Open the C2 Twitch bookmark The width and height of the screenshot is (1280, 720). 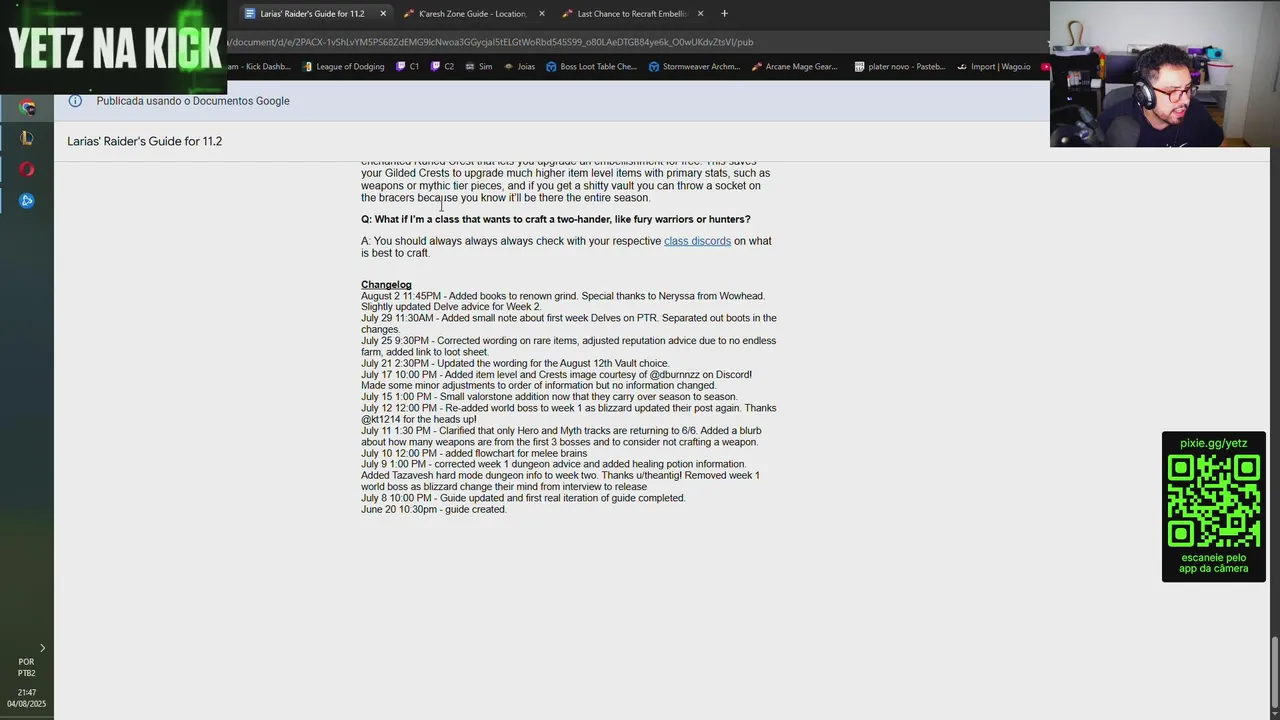click(x=442, y=67)
